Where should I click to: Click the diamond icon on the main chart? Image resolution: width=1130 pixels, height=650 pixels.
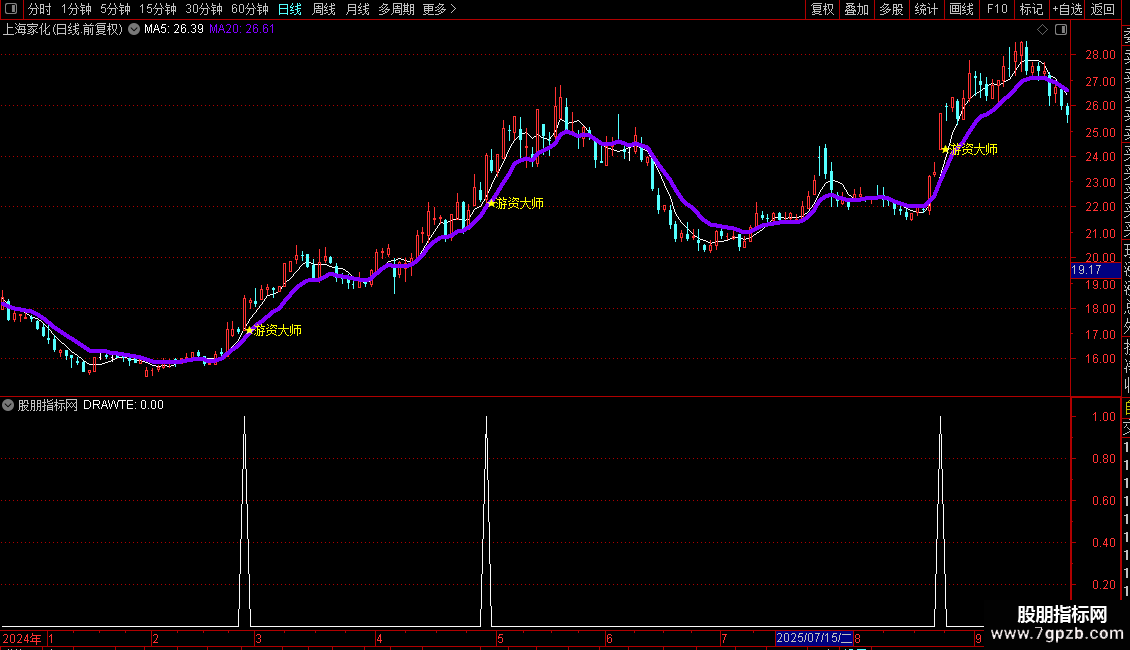click(x=1042, y=30)
